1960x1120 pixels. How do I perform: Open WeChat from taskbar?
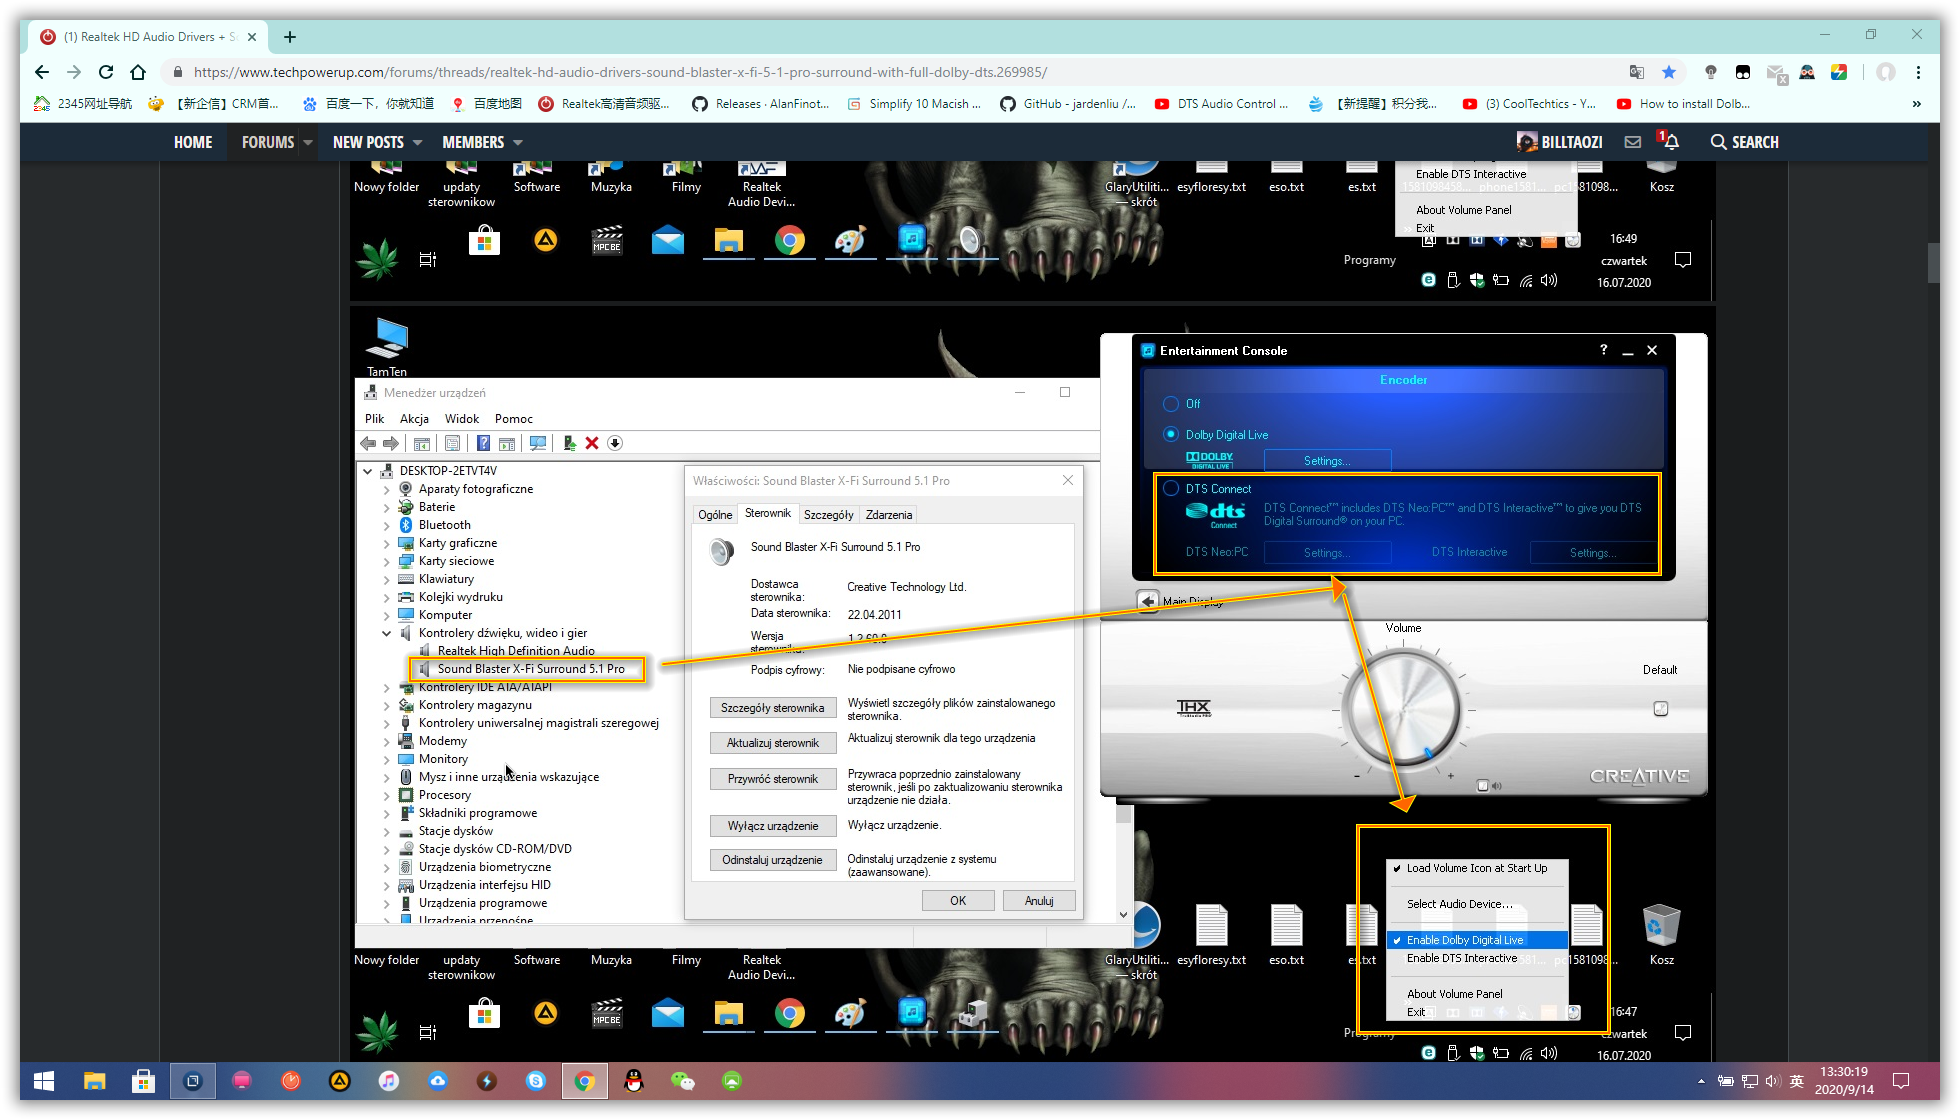[x=682, y=1081]
